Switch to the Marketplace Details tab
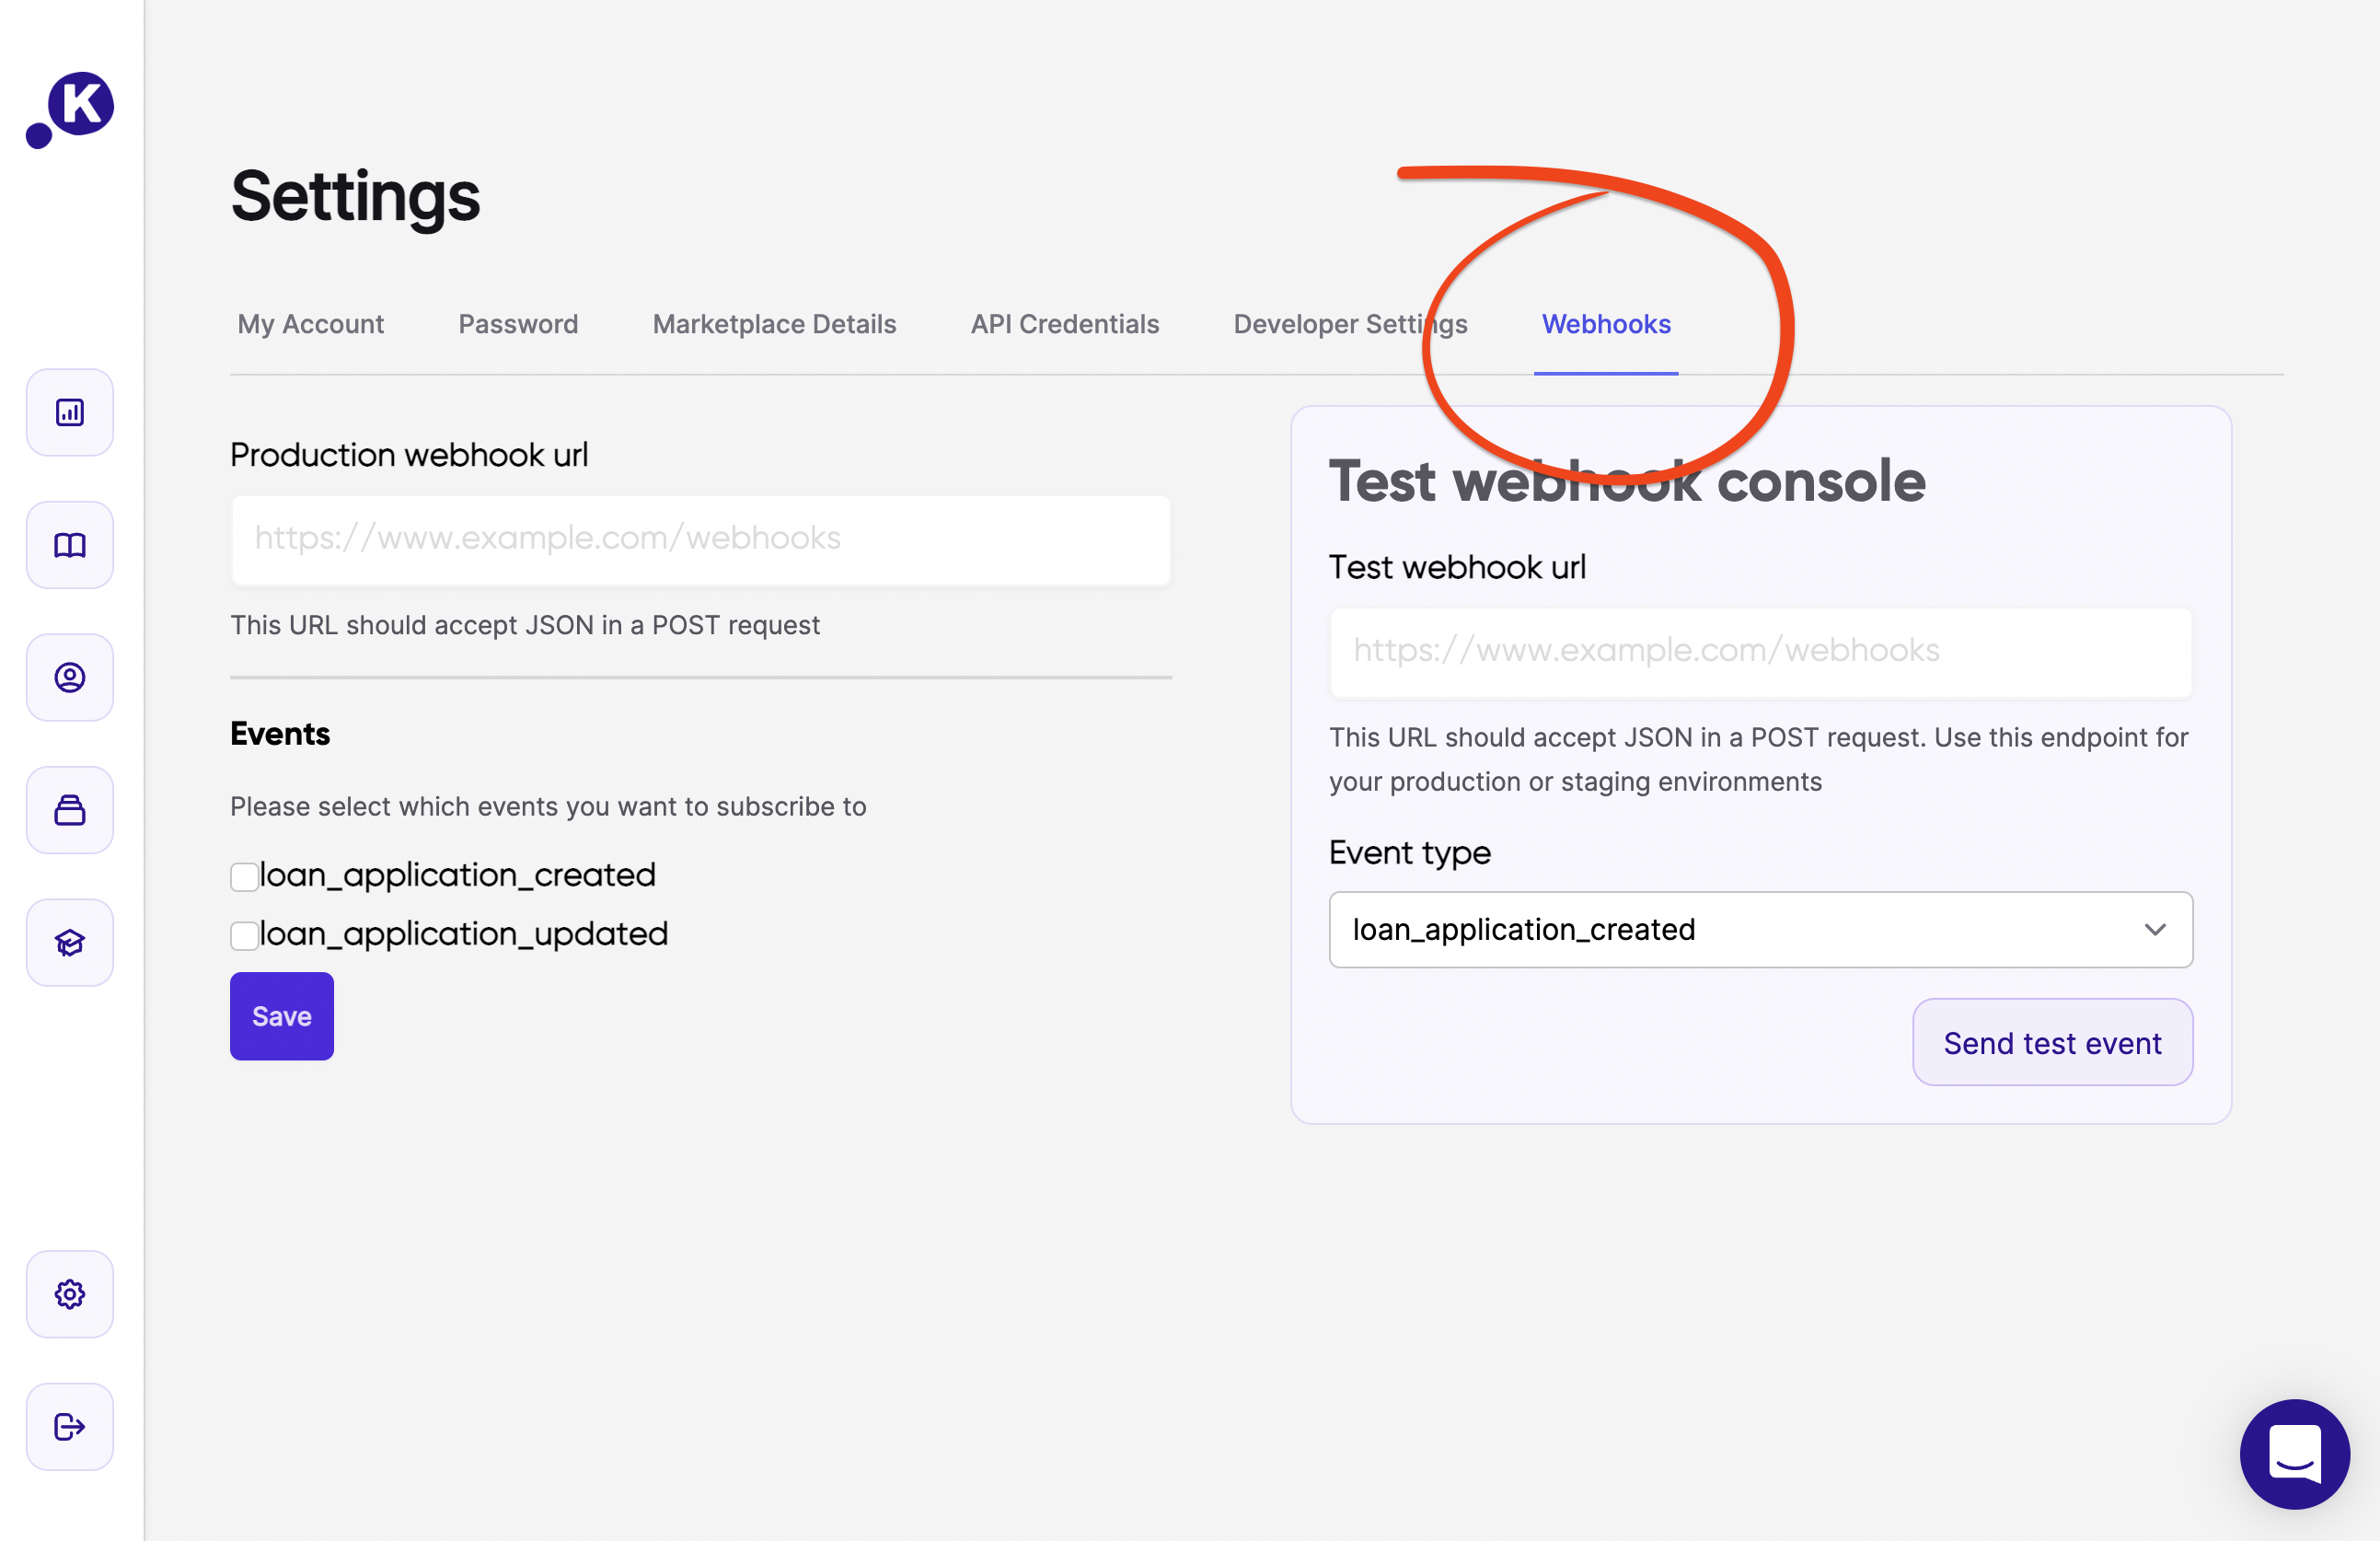This screenshot has width=2380, height=1541. click(774, 324)
